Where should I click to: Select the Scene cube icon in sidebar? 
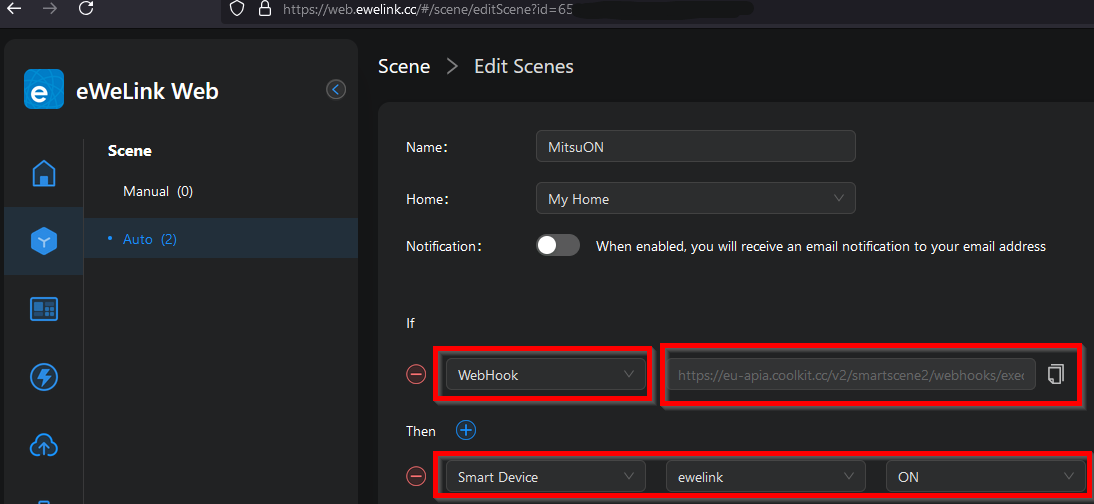pos(44,241)
